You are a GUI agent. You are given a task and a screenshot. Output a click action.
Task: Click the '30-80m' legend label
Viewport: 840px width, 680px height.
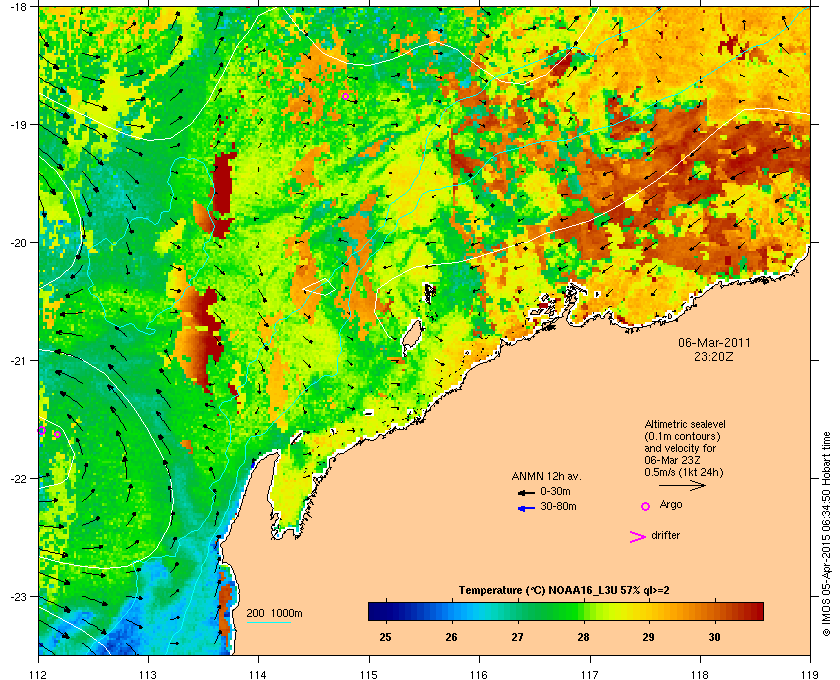[x=558, y=506]
